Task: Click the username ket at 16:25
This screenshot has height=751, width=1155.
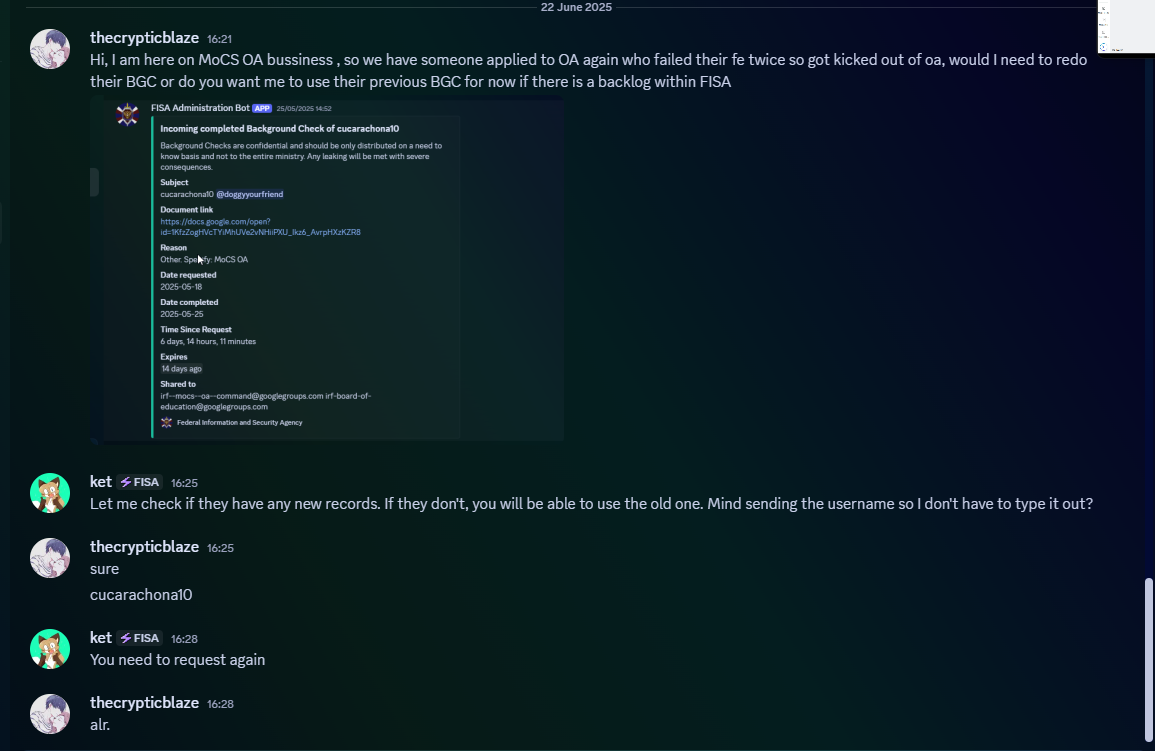Action: pyautogui.click(x=101, y=482)
